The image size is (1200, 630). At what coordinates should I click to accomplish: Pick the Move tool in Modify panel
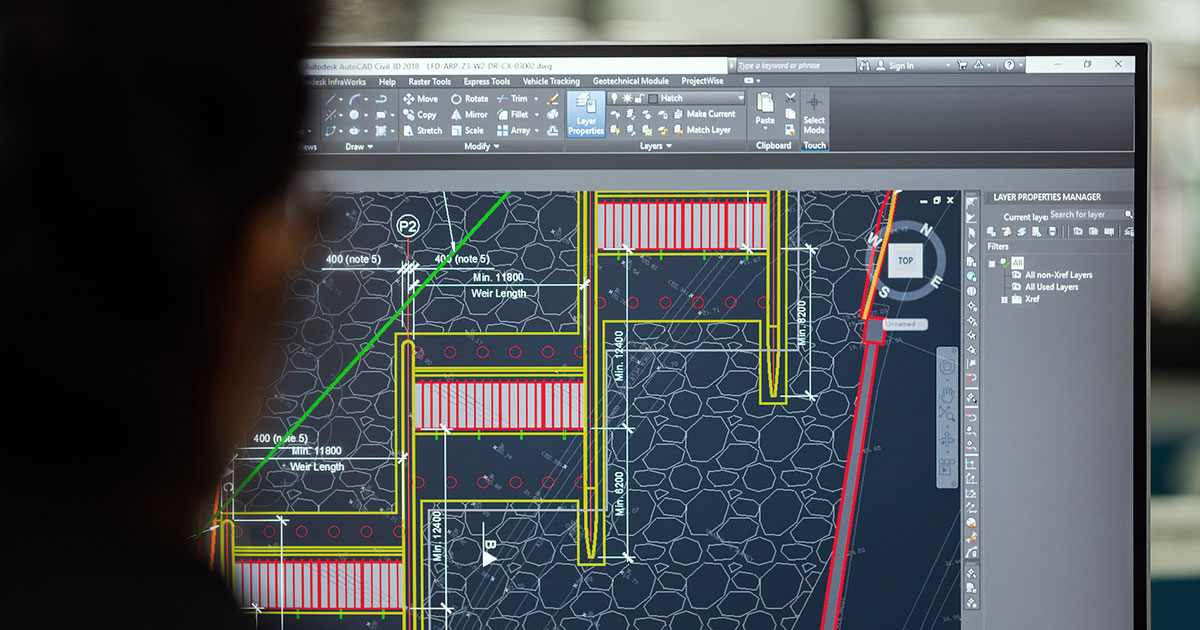tap(420, 99)
